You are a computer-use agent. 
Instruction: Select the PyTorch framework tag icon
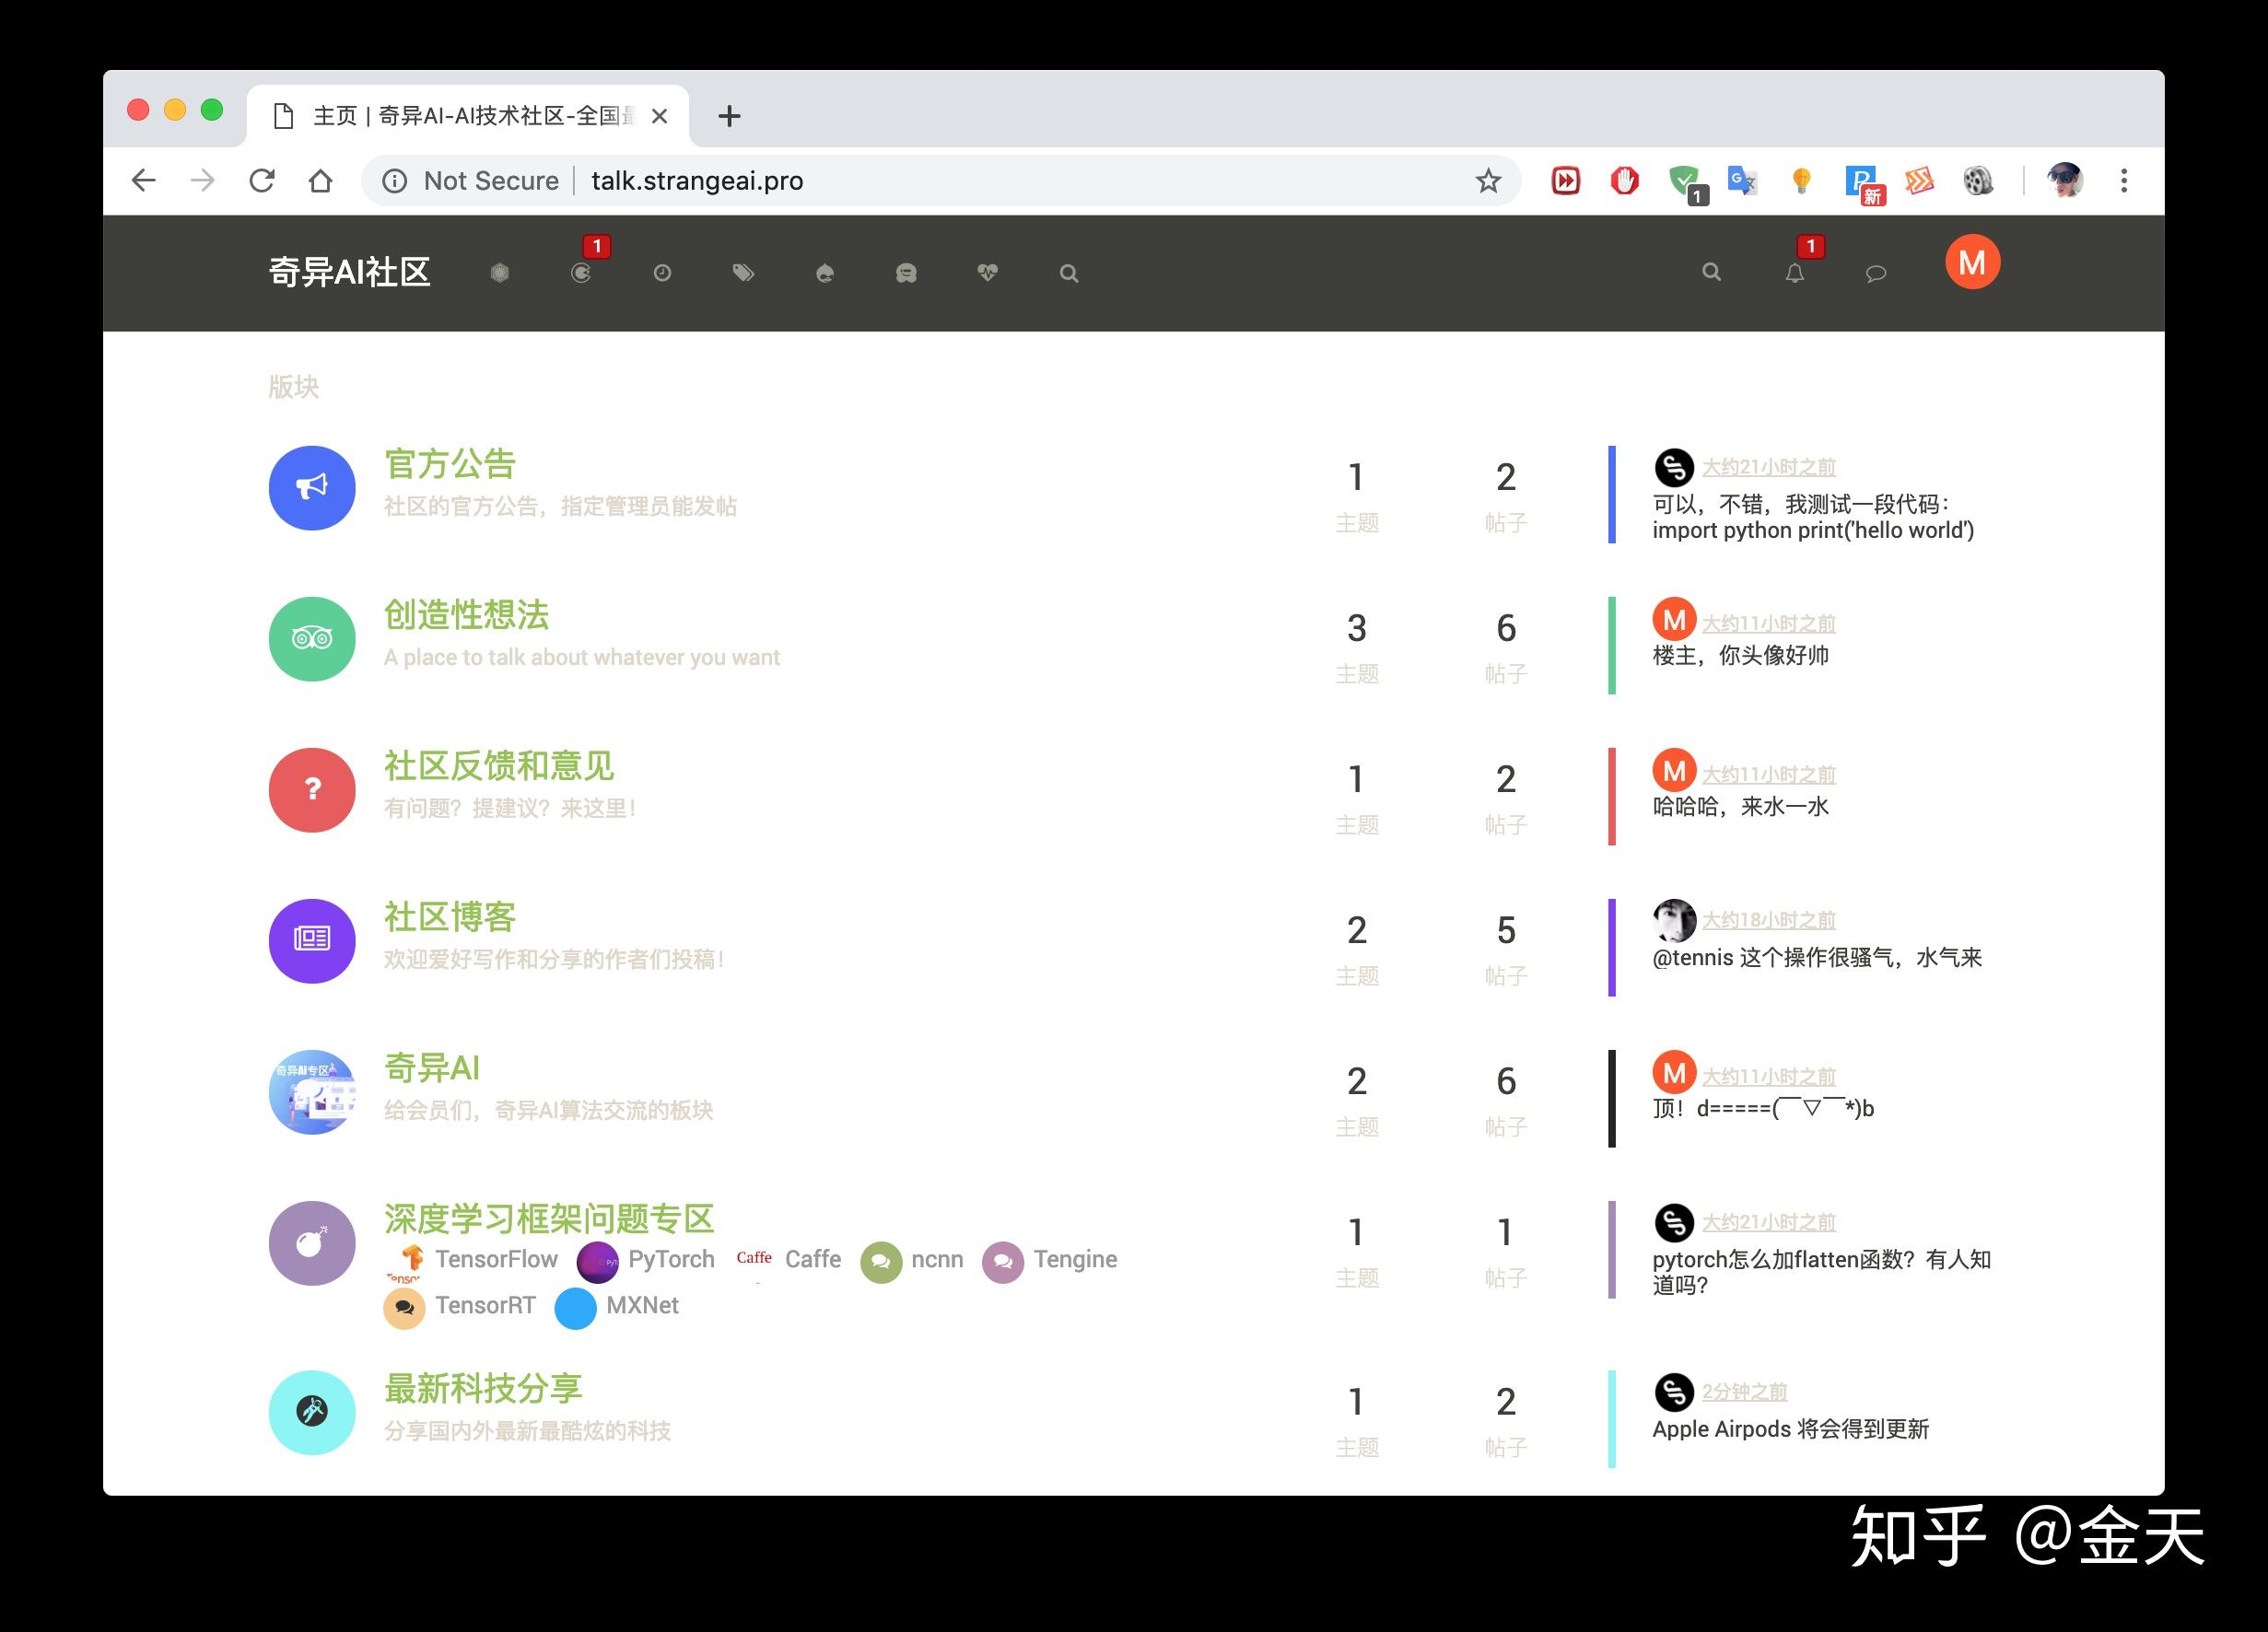tap(598, 1261)
